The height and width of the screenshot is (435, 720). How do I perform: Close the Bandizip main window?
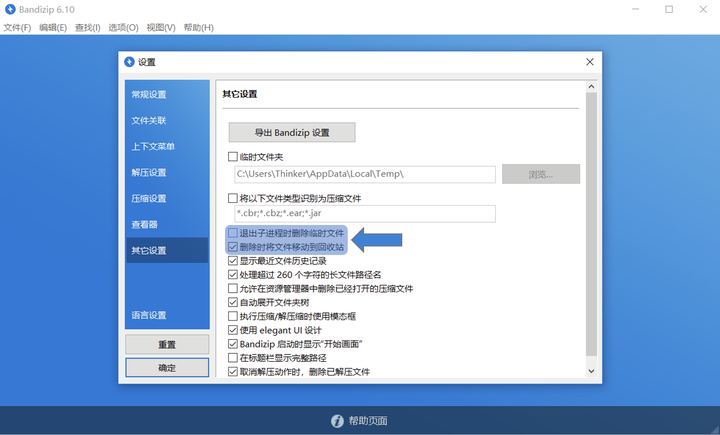coord(703,9)
